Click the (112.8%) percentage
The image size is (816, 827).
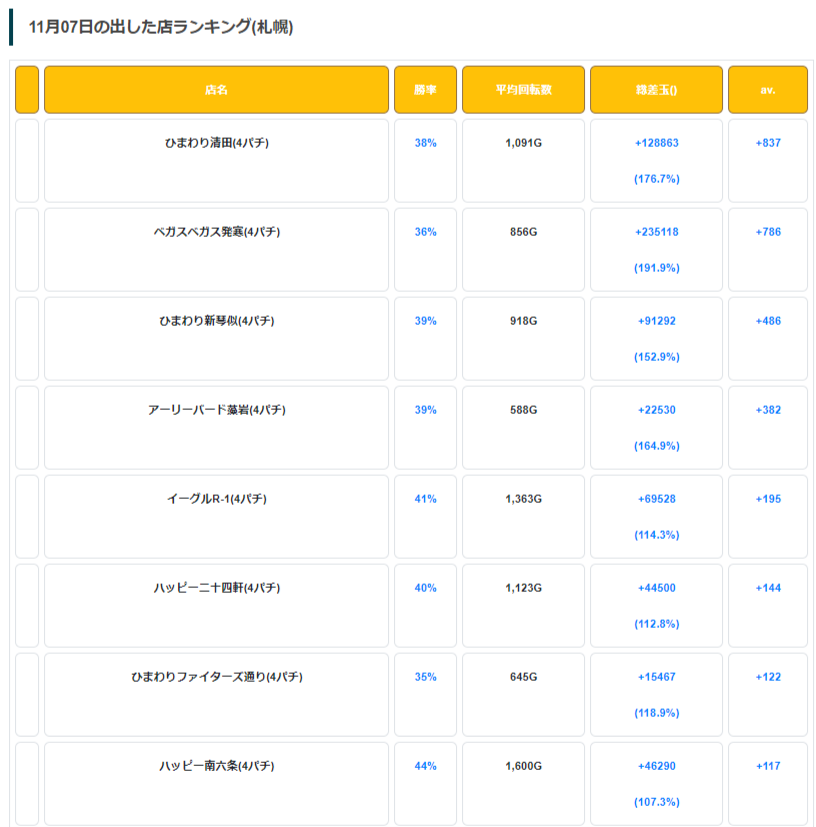657,624
